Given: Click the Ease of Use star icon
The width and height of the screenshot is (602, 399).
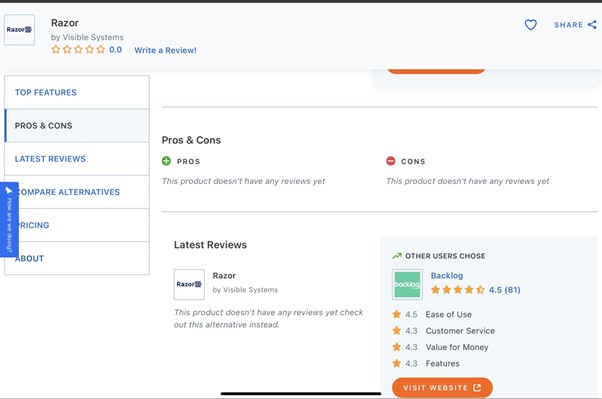Looking at the screenshot, I should 397,314.
